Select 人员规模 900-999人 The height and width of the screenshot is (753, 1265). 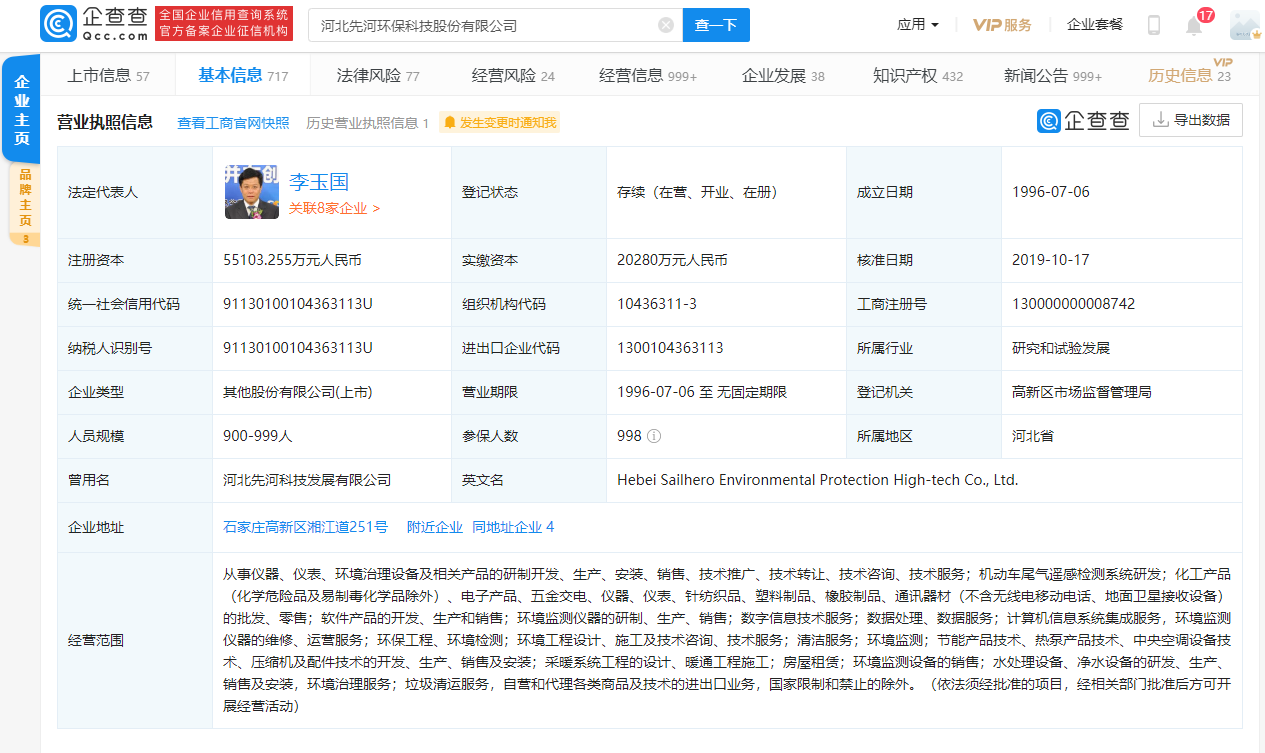pos(259,436)
